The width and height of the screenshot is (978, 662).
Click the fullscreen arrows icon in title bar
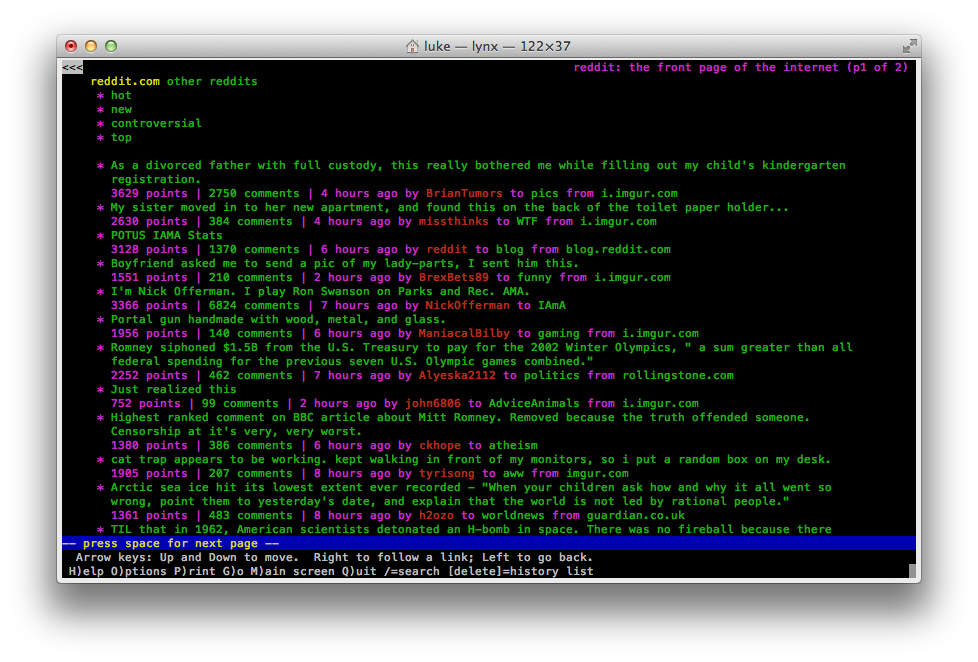point(908,46)
